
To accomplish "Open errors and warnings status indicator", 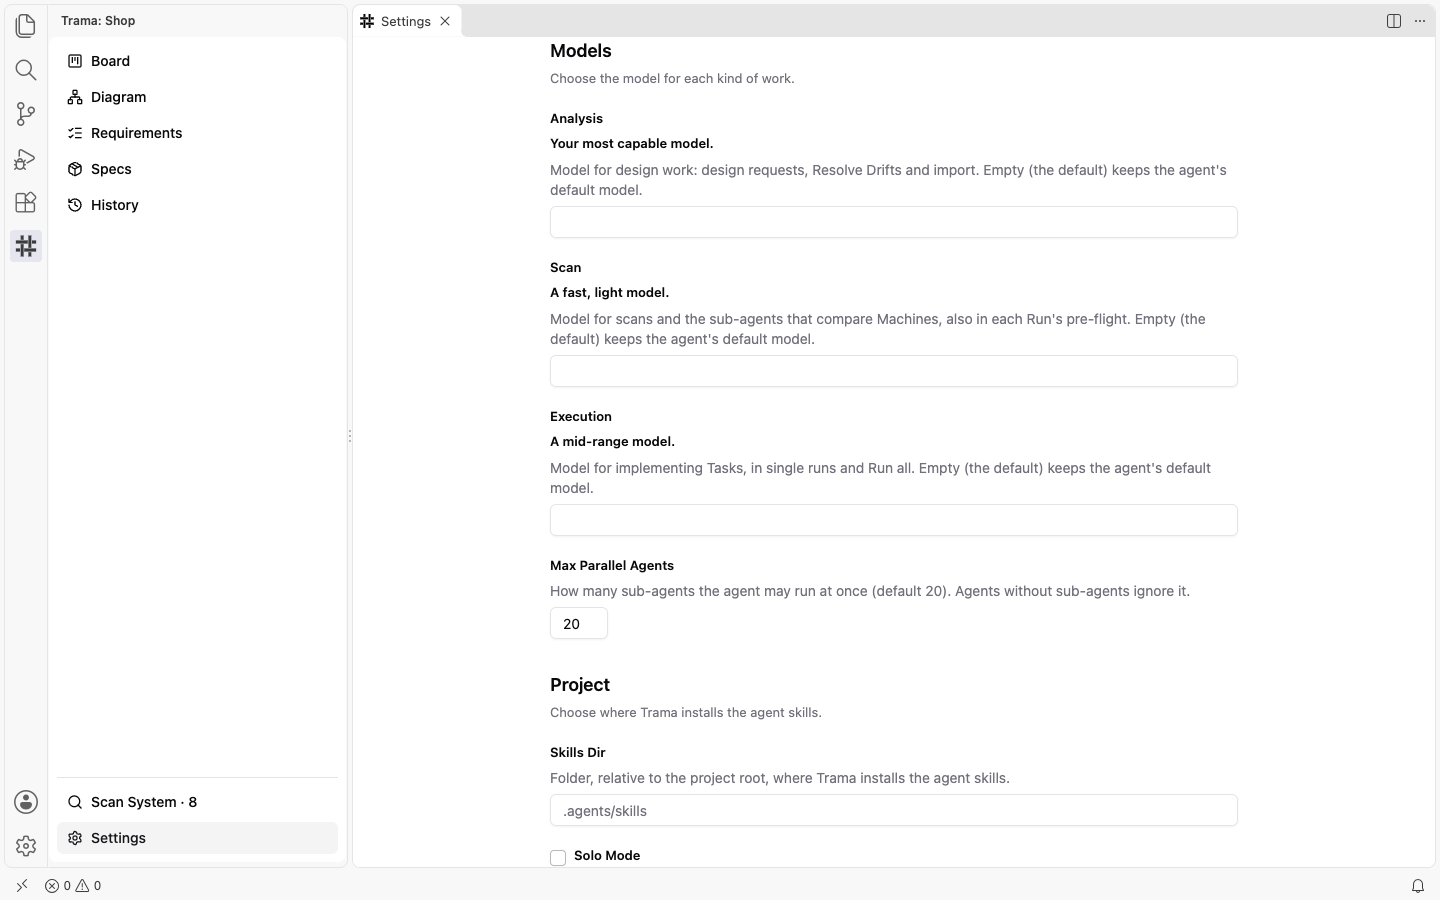I will [x=73, y=886].
